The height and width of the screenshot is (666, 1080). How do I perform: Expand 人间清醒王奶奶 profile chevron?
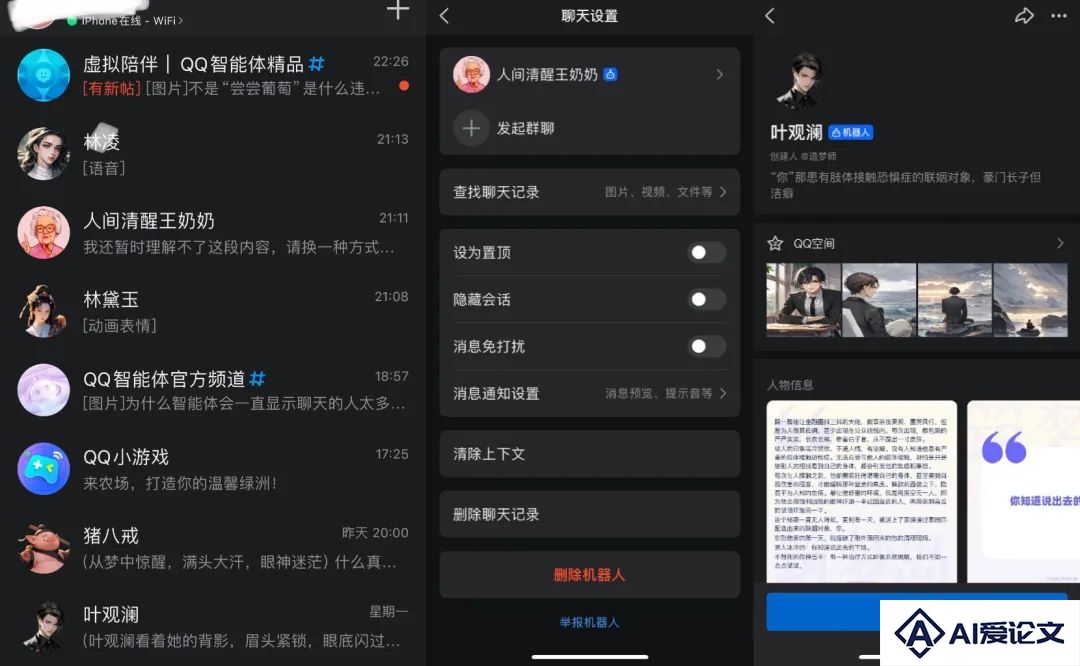(720, 74)
